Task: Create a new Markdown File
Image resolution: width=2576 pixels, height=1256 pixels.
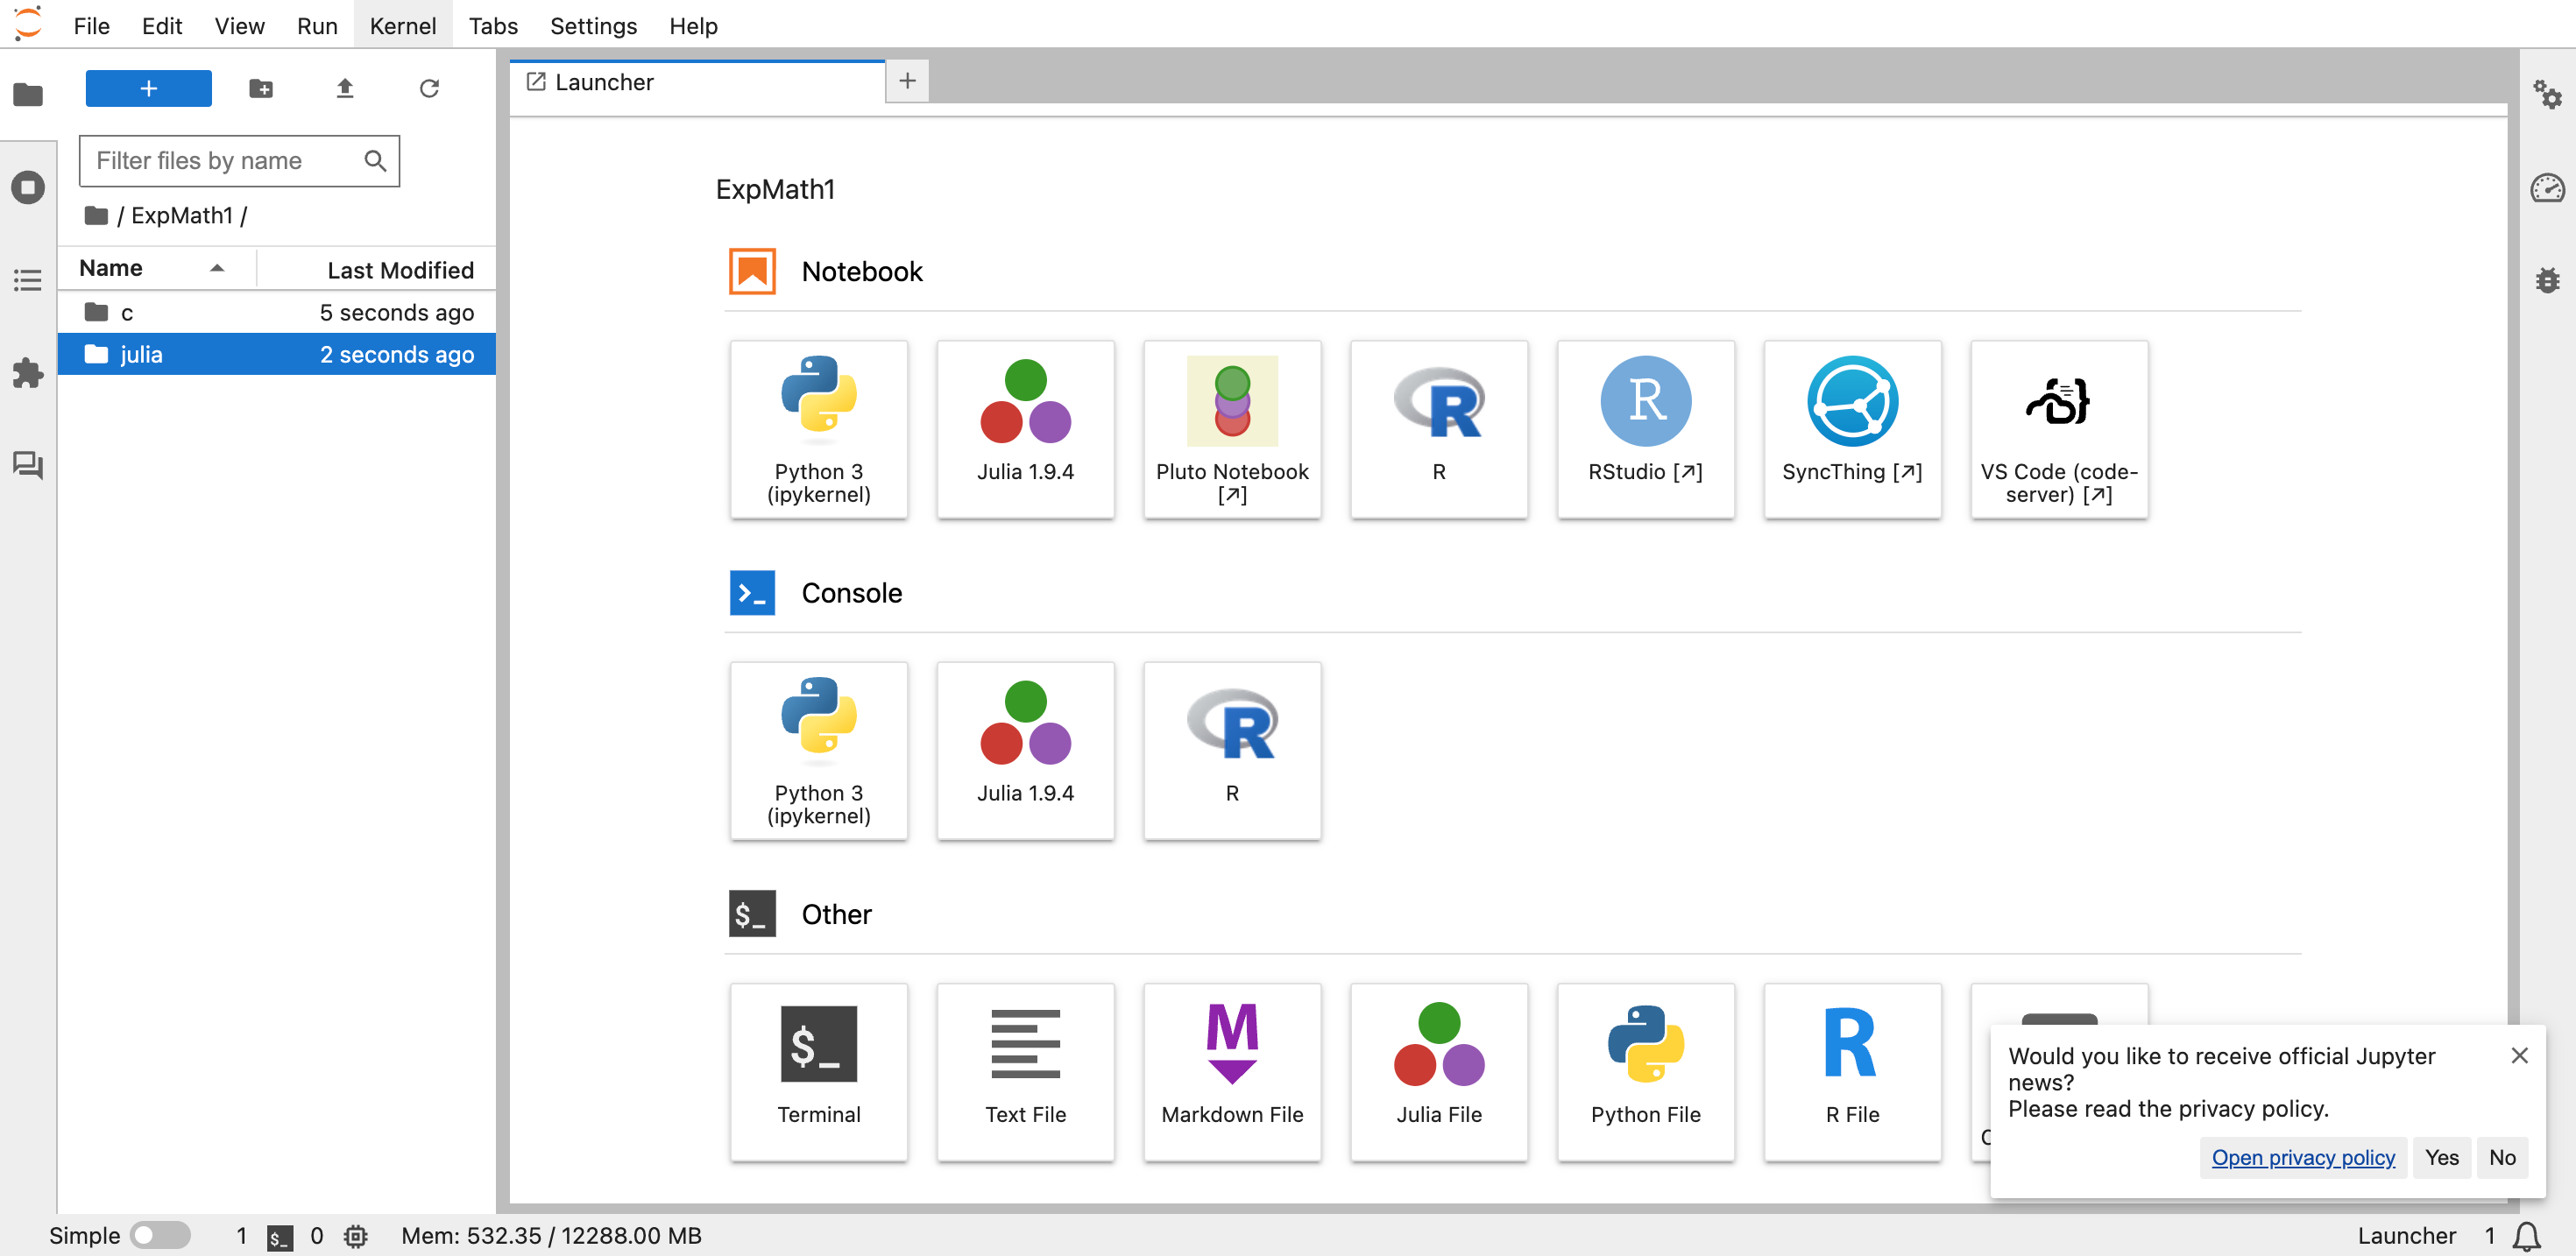Action: (1232, 1072)
